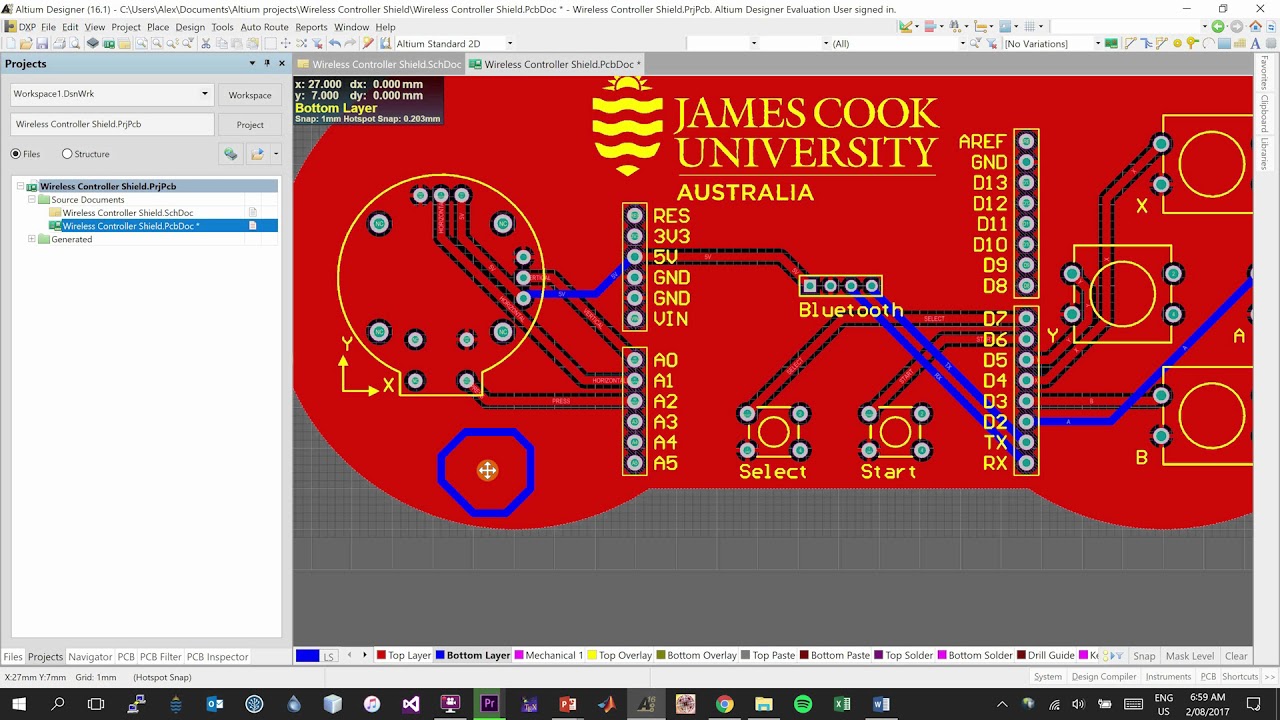Click the project options folder icon
Viewport: 1280px width, 720px height.
pyautogui.click(x=257, y=154)
